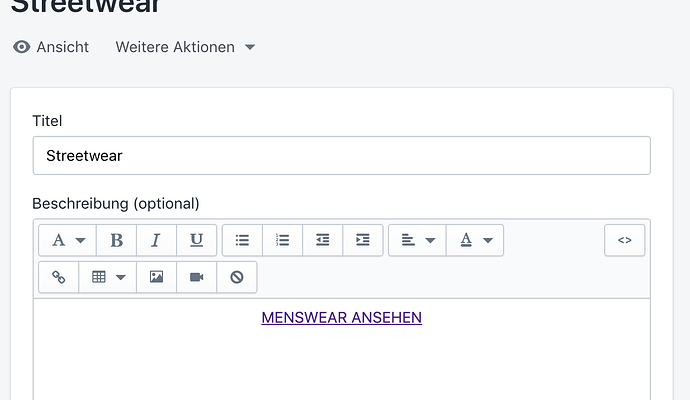Image resolution: width=690 pixels, height=400 pixels.
Task: Open the insert table dropdown
Action: 107,277
